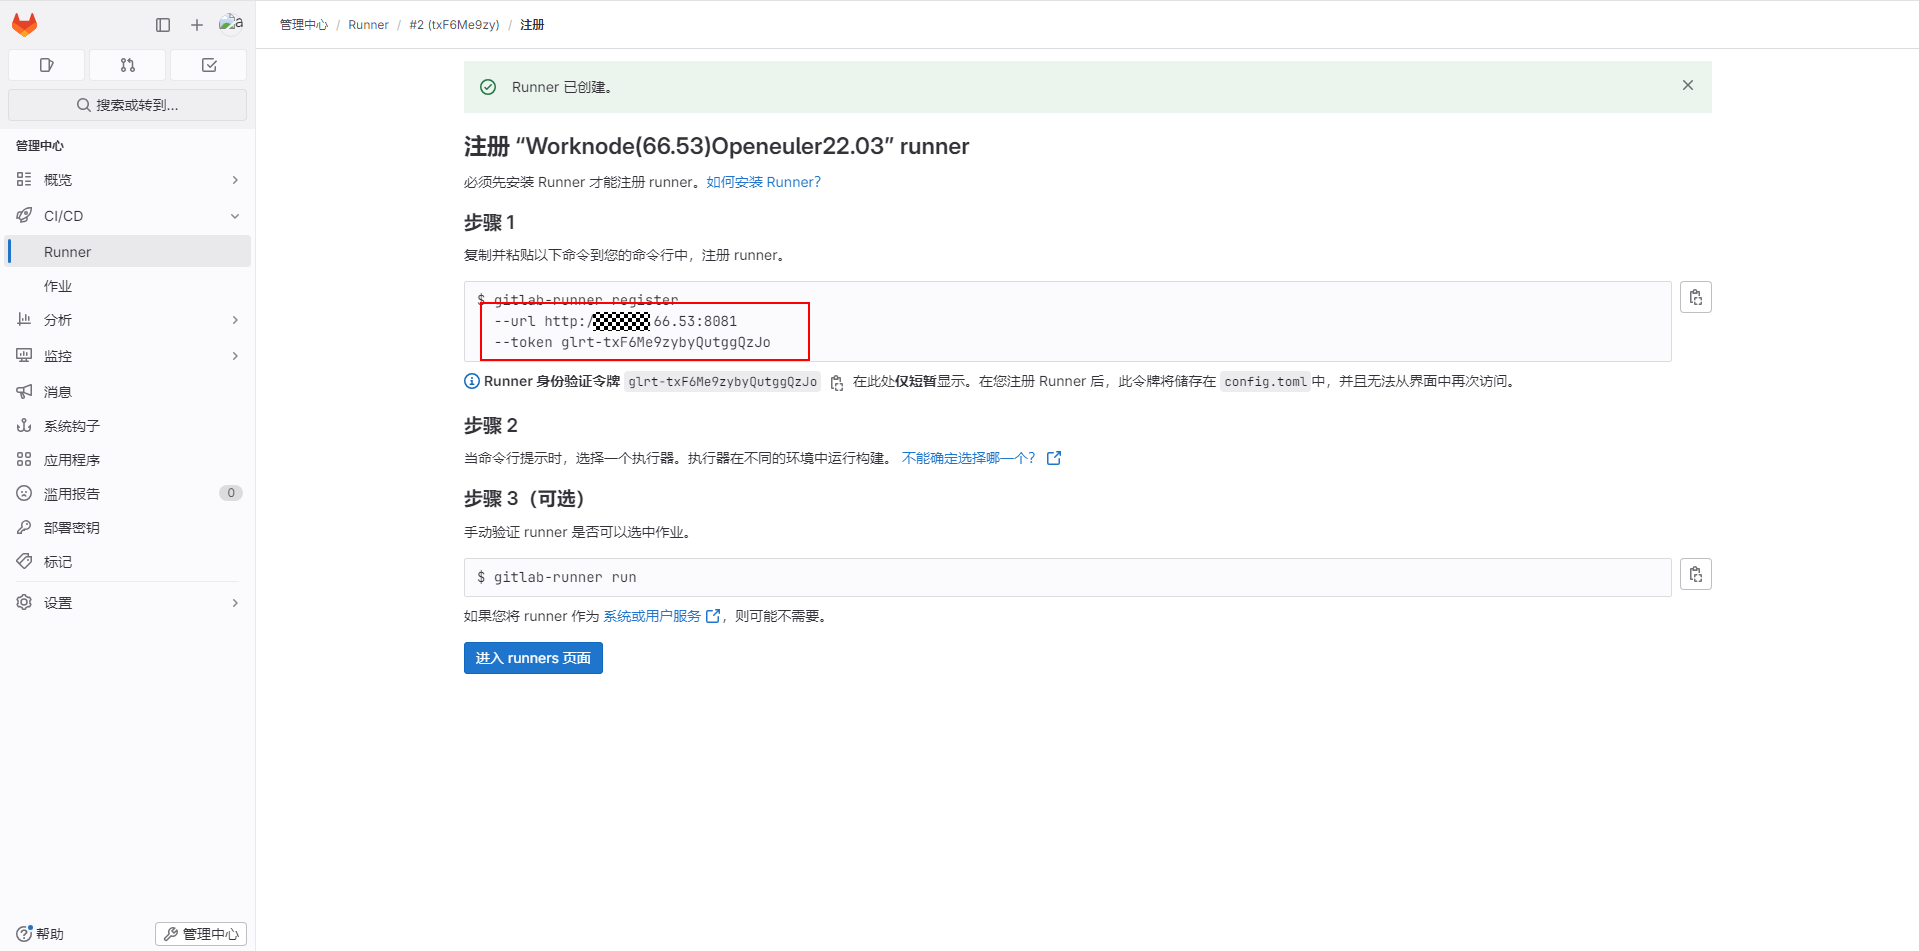This screenshot has width=1919, height=951.
Task: Click the 管理中心 button at bottom
Action: click(201, 934)
